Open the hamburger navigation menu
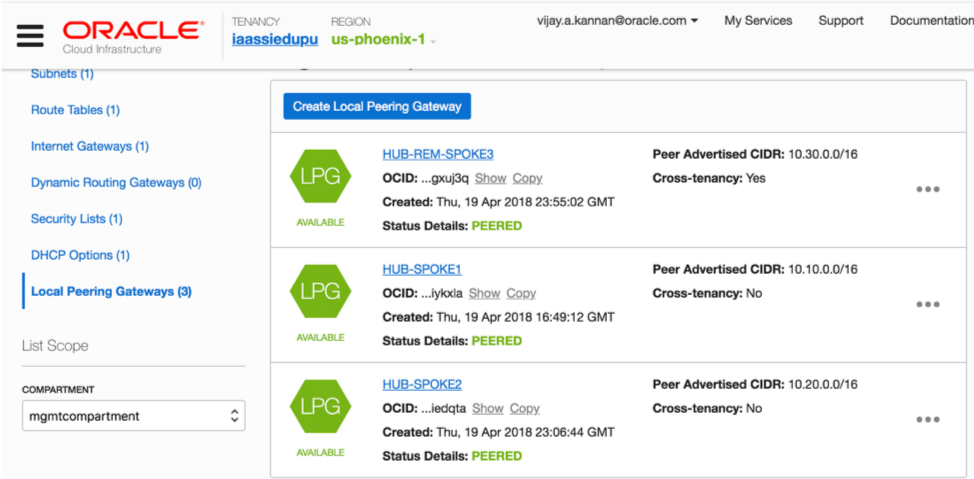This screenshot has height=479, width=974. (x=30, y=35)
